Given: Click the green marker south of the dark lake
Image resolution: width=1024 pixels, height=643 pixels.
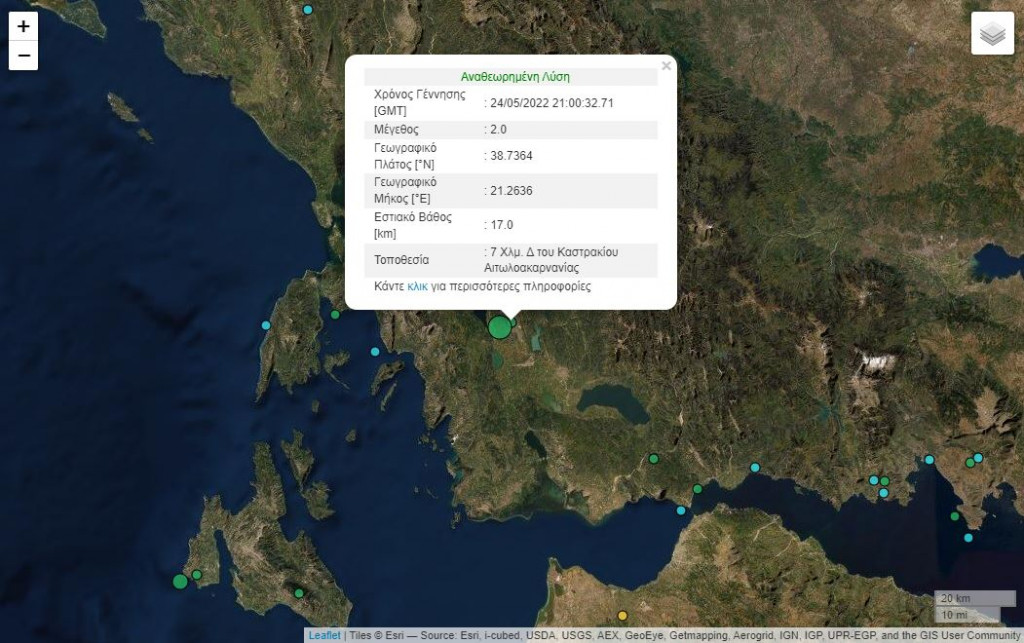Looking at the screenshot, I should [653, 459].
